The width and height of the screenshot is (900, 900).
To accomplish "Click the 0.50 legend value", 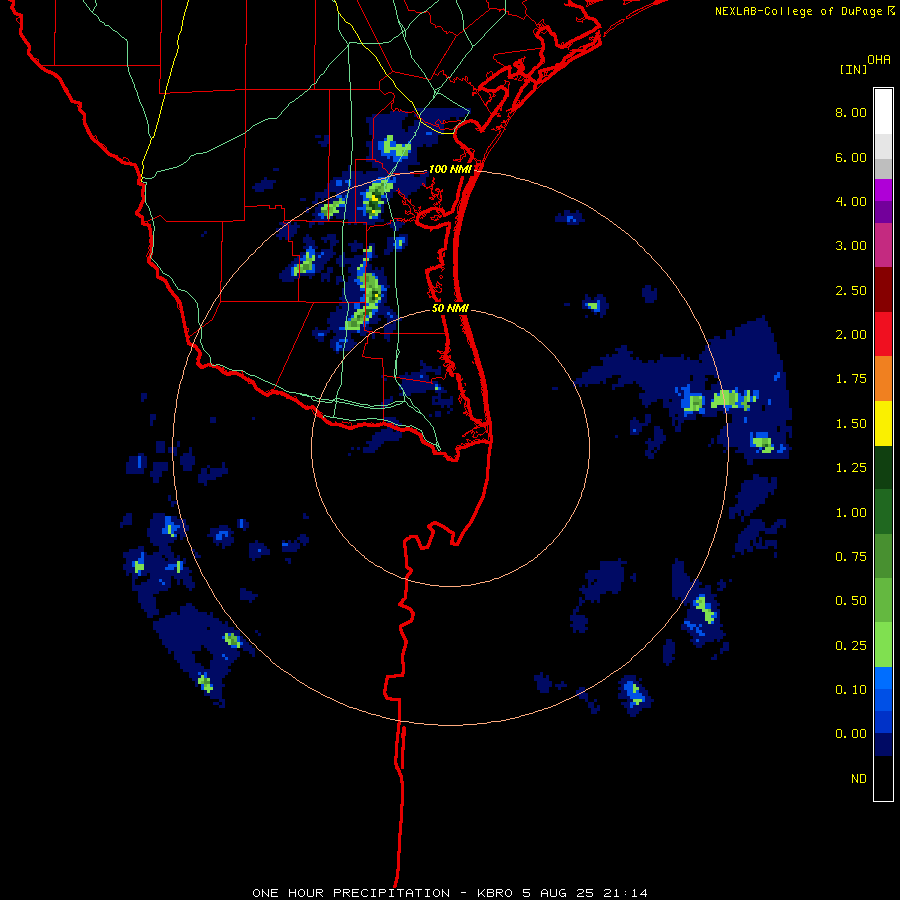I will pyautogui.click(x=851, y=601).
